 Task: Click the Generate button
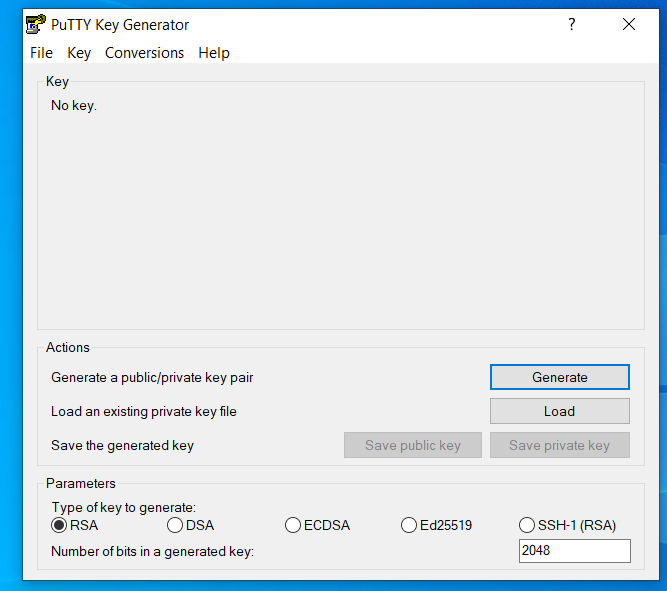coord(559,377)
